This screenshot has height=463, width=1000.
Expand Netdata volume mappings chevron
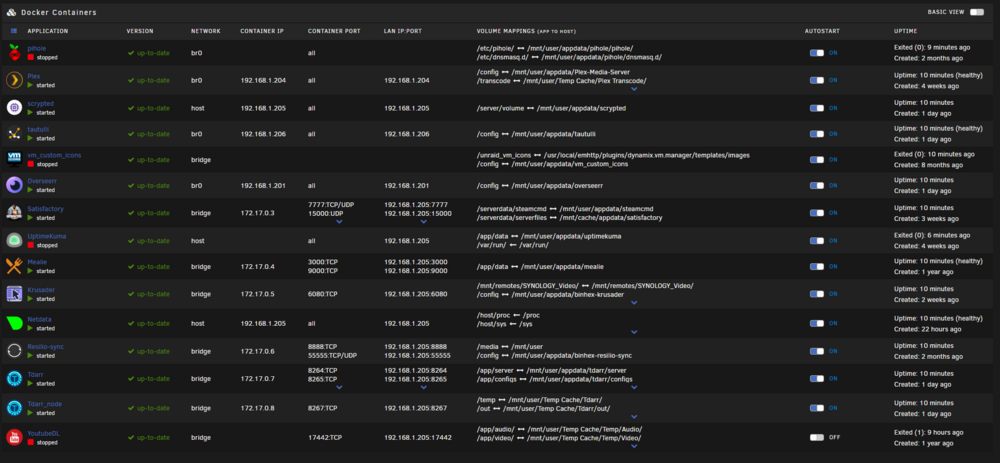point(634,332)
